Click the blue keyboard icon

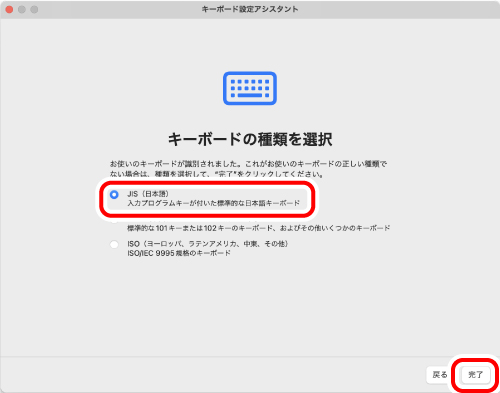(x=250, y=88)
